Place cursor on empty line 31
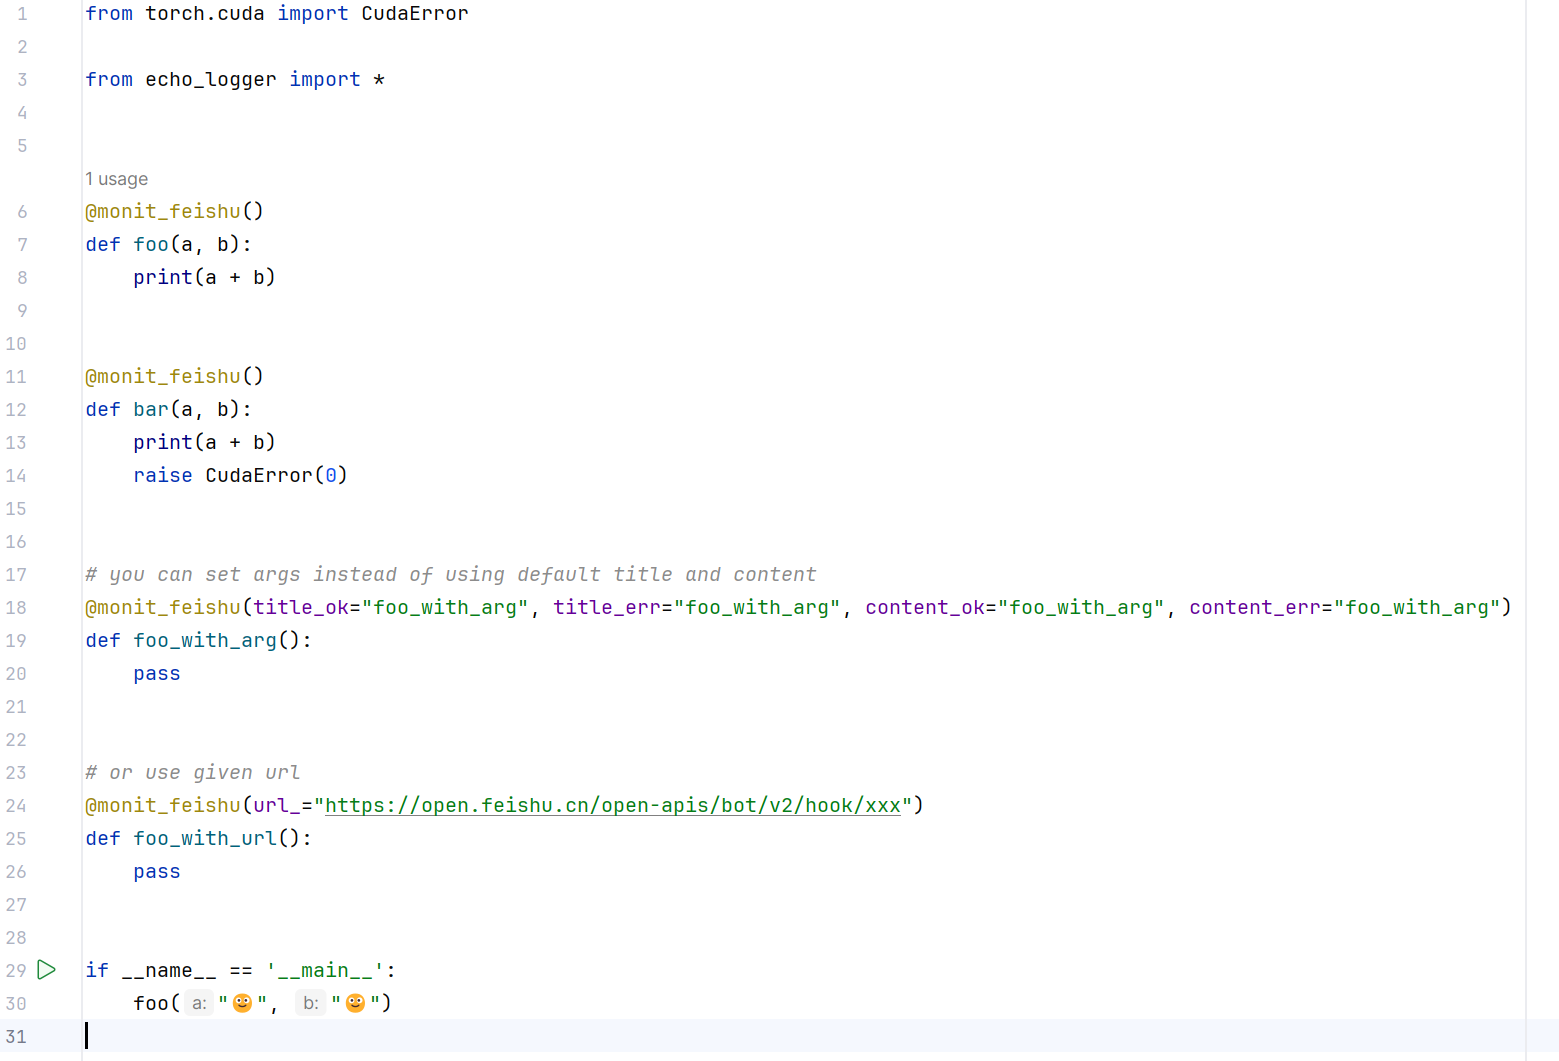 [x=400, y=1036]
